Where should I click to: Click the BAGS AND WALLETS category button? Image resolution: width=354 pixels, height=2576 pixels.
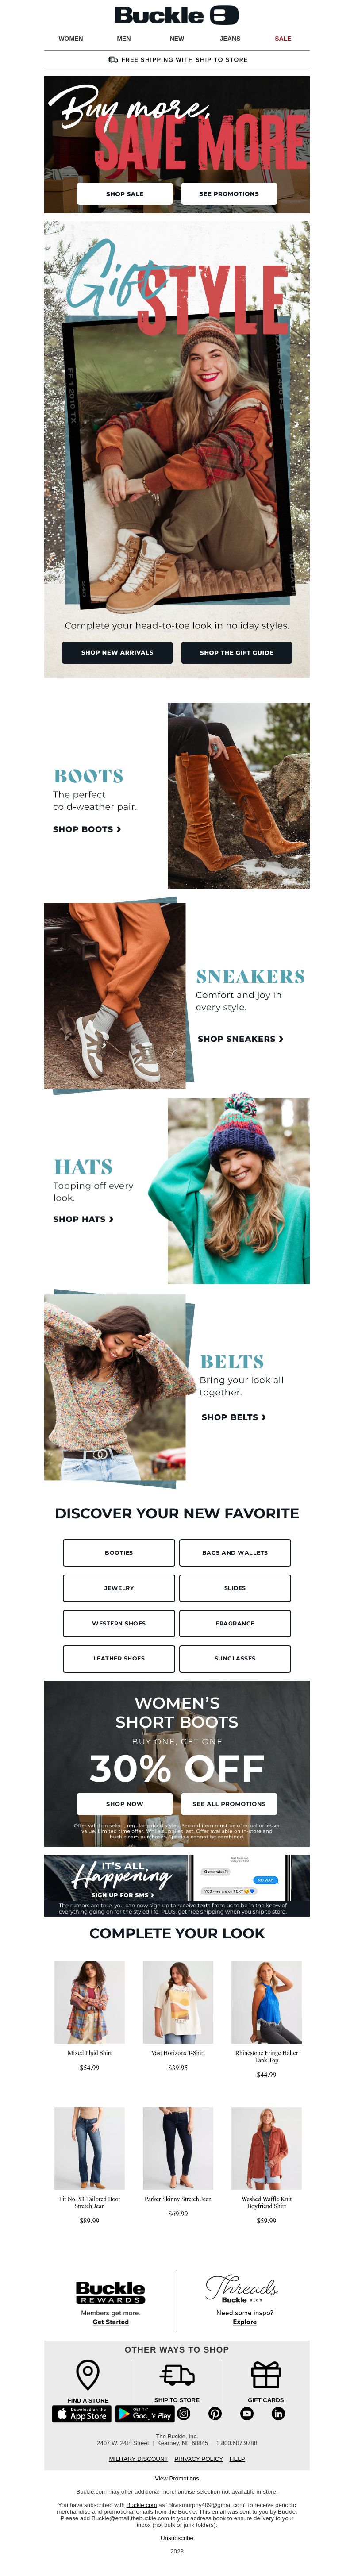click(235, 1553)
